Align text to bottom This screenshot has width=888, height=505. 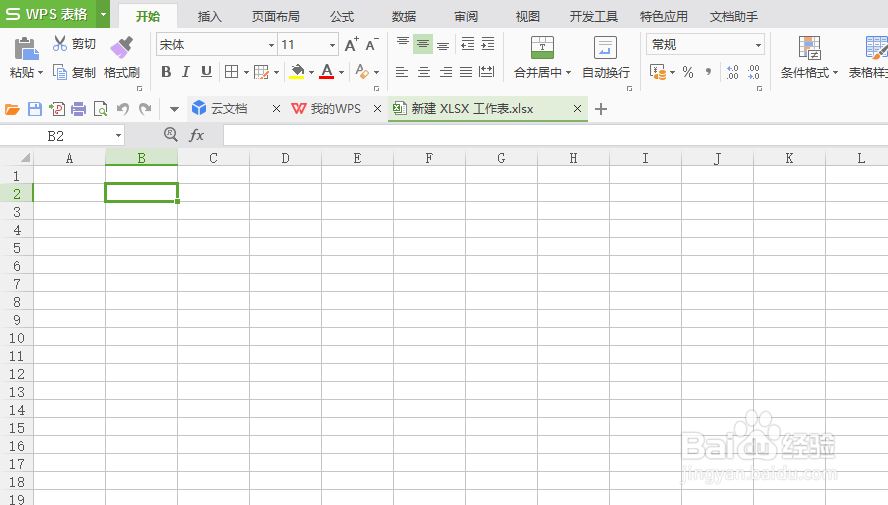click(x=443, y=44)
